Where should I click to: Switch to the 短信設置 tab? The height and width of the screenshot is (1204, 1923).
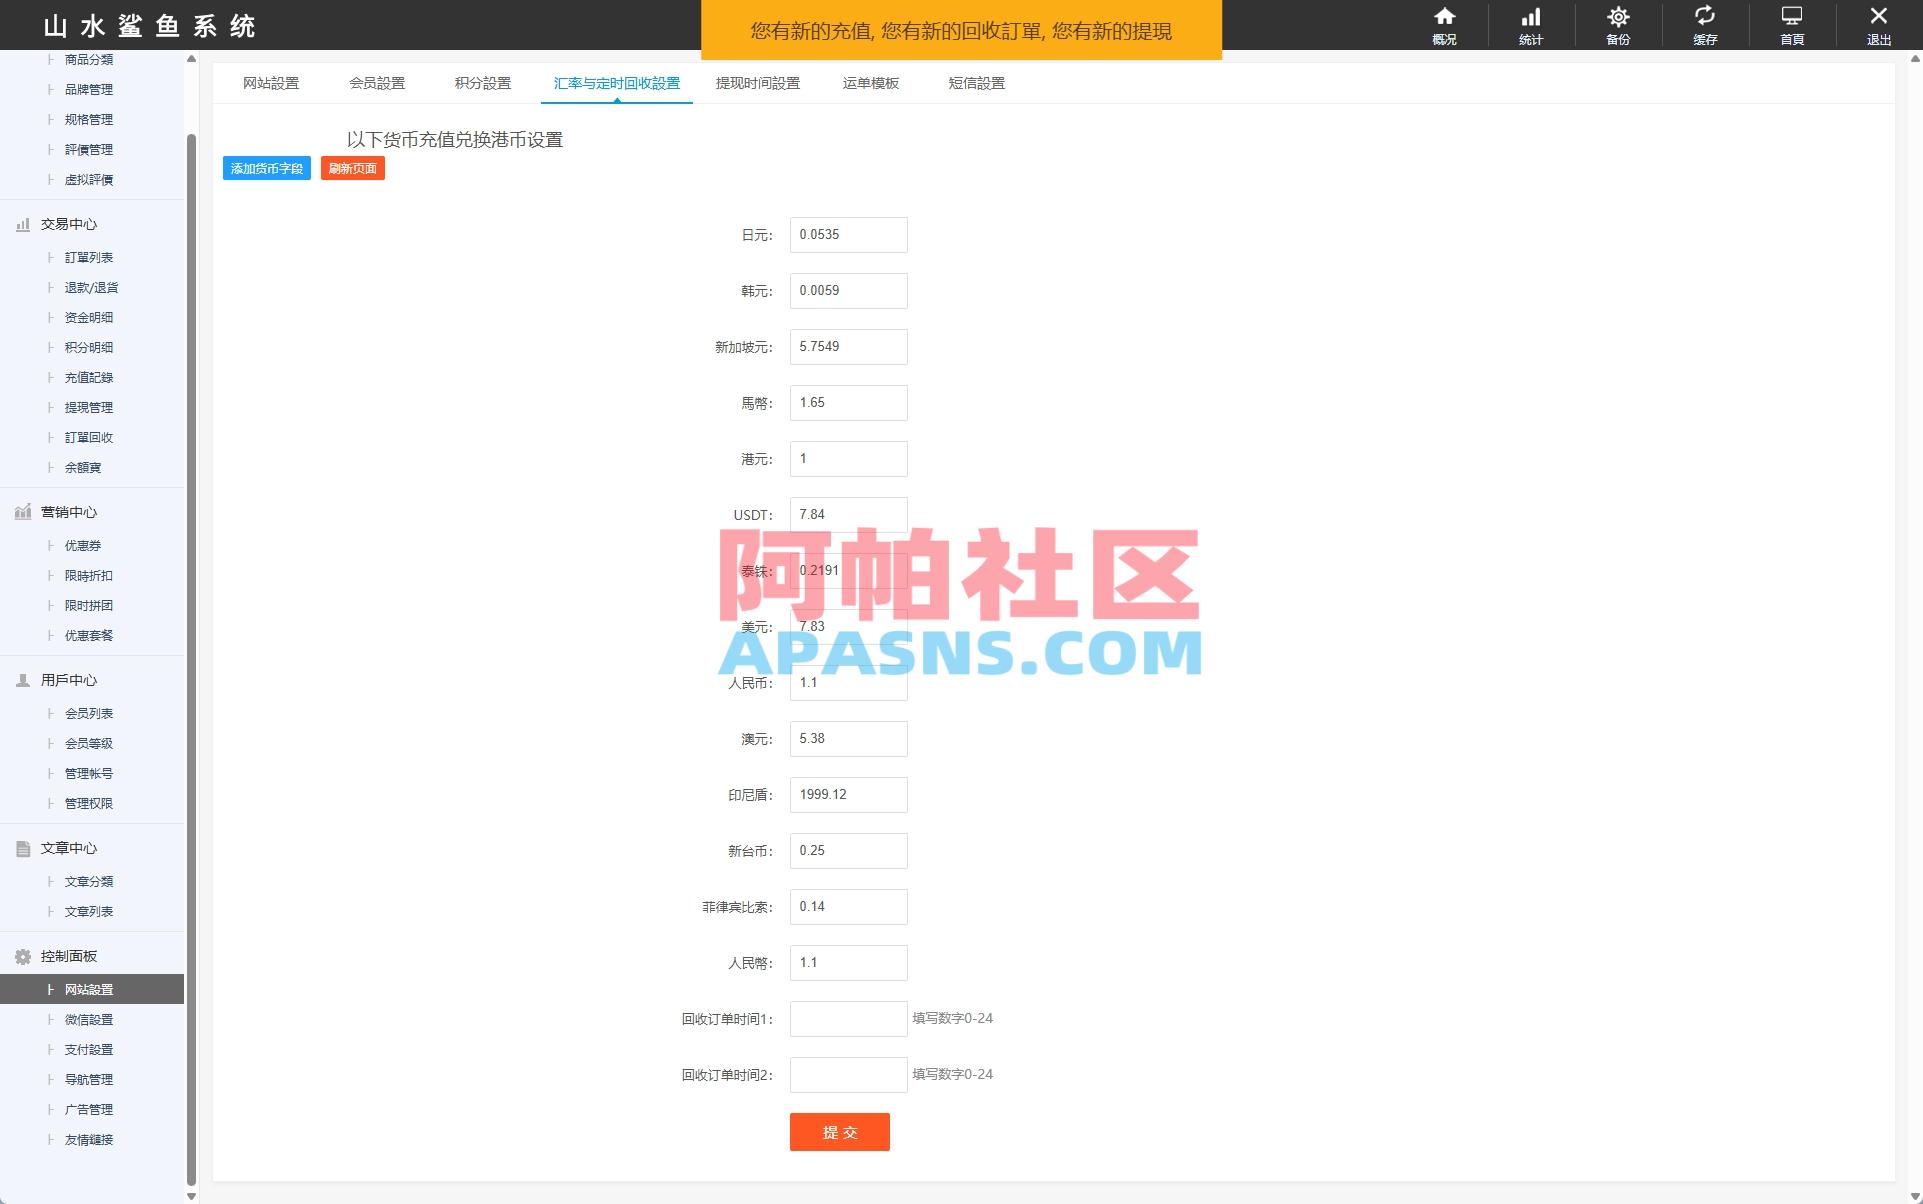pos(974,83)
